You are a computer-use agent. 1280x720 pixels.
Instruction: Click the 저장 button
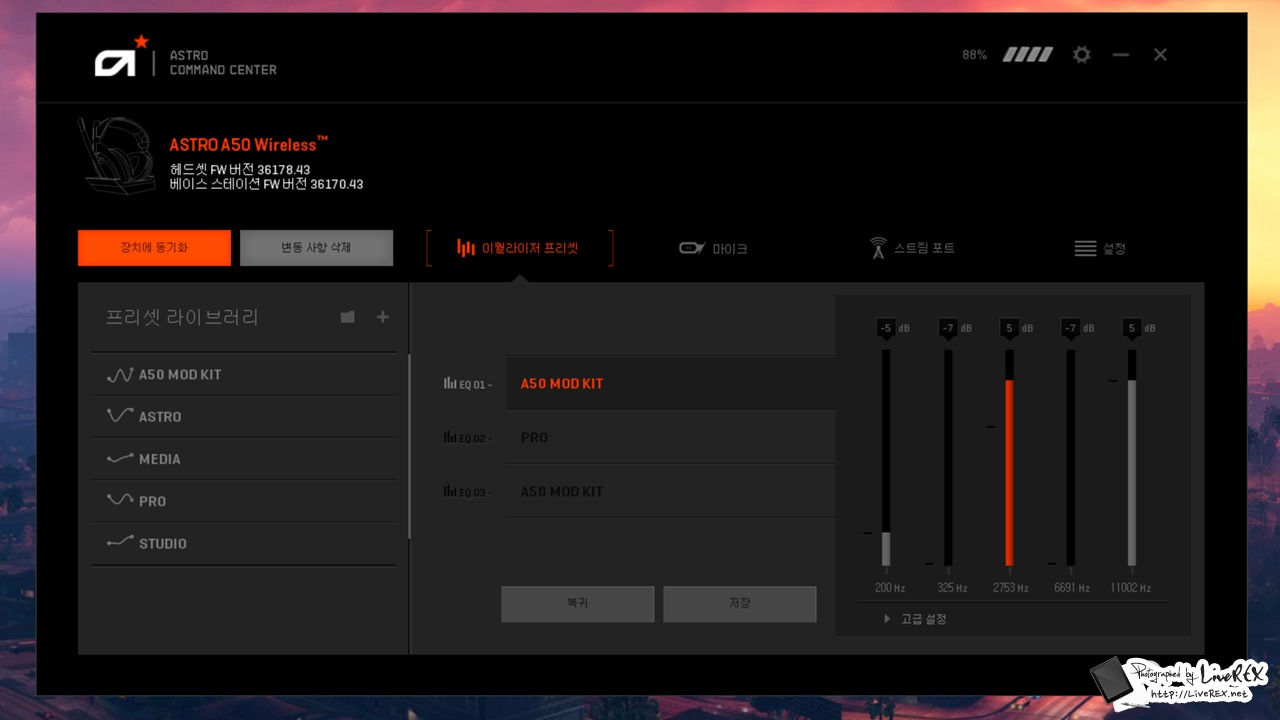[x=739, y=604]
